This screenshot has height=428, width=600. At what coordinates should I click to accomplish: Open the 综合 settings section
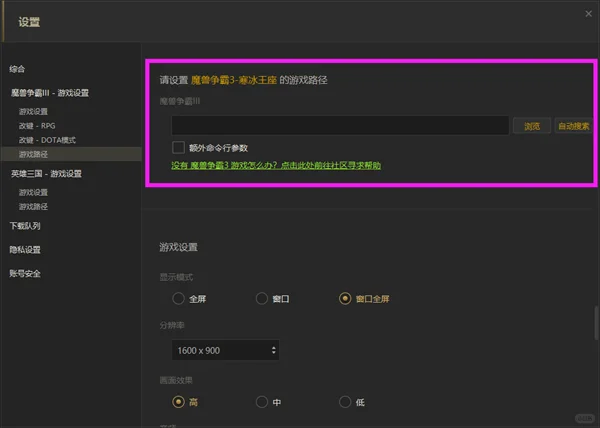[17, 69]
